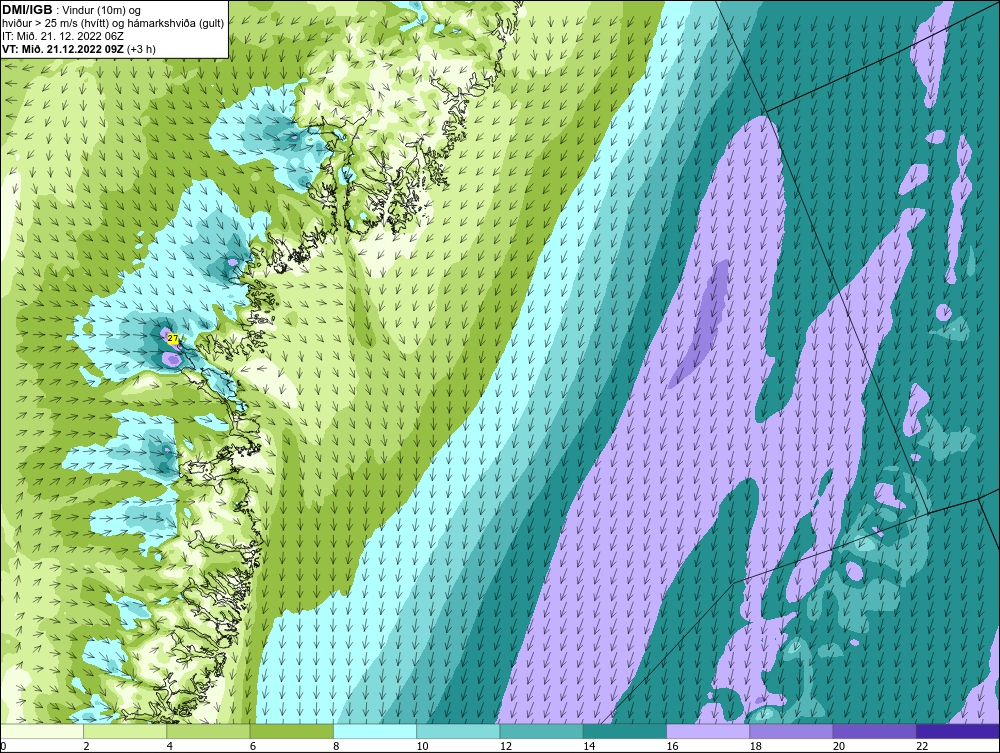
Task: Click the legend value 16 label
Action: (x=672, y=746)
